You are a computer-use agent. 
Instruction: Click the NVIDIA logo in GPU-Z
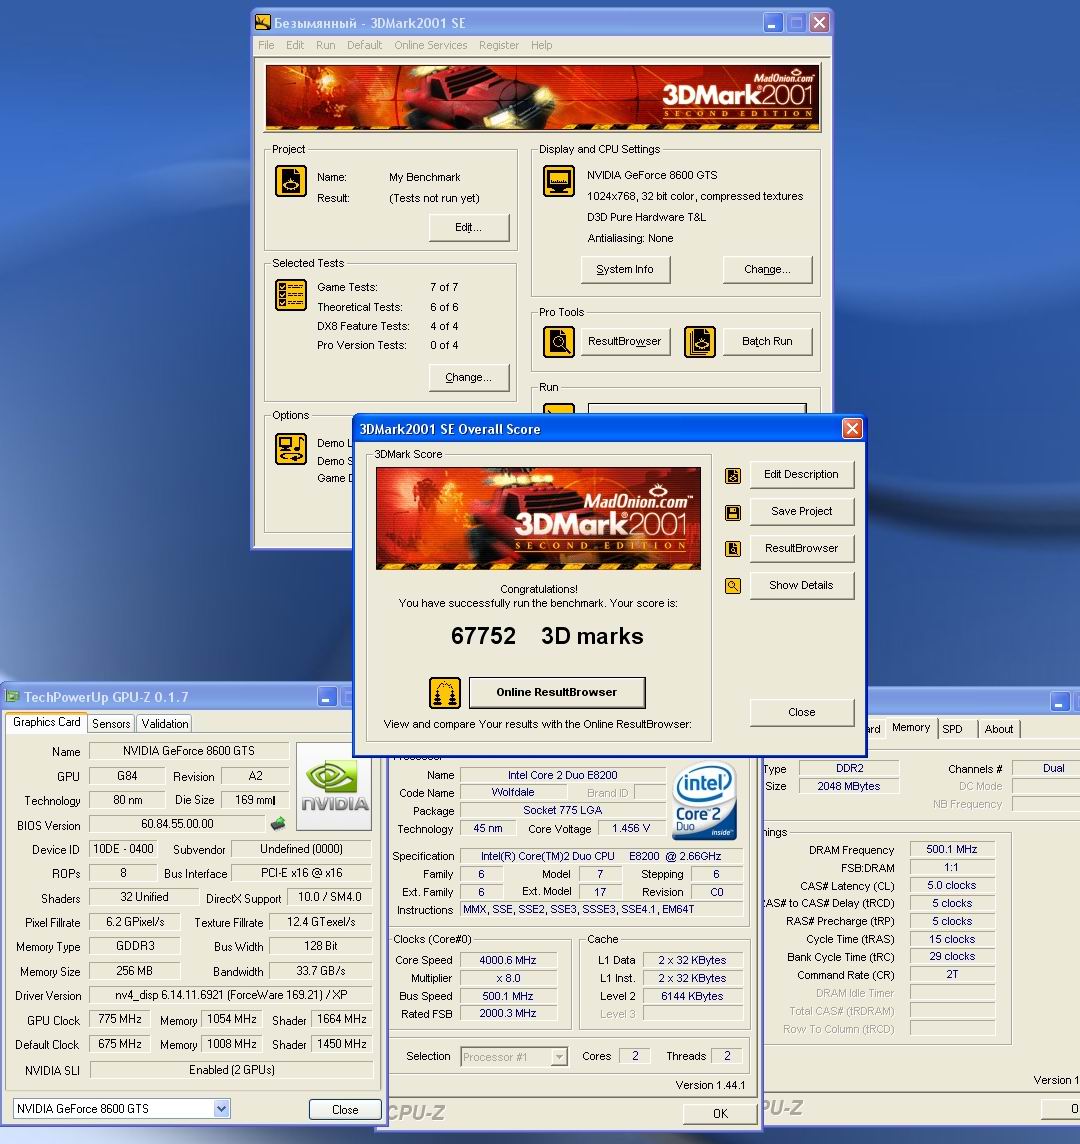335,786
